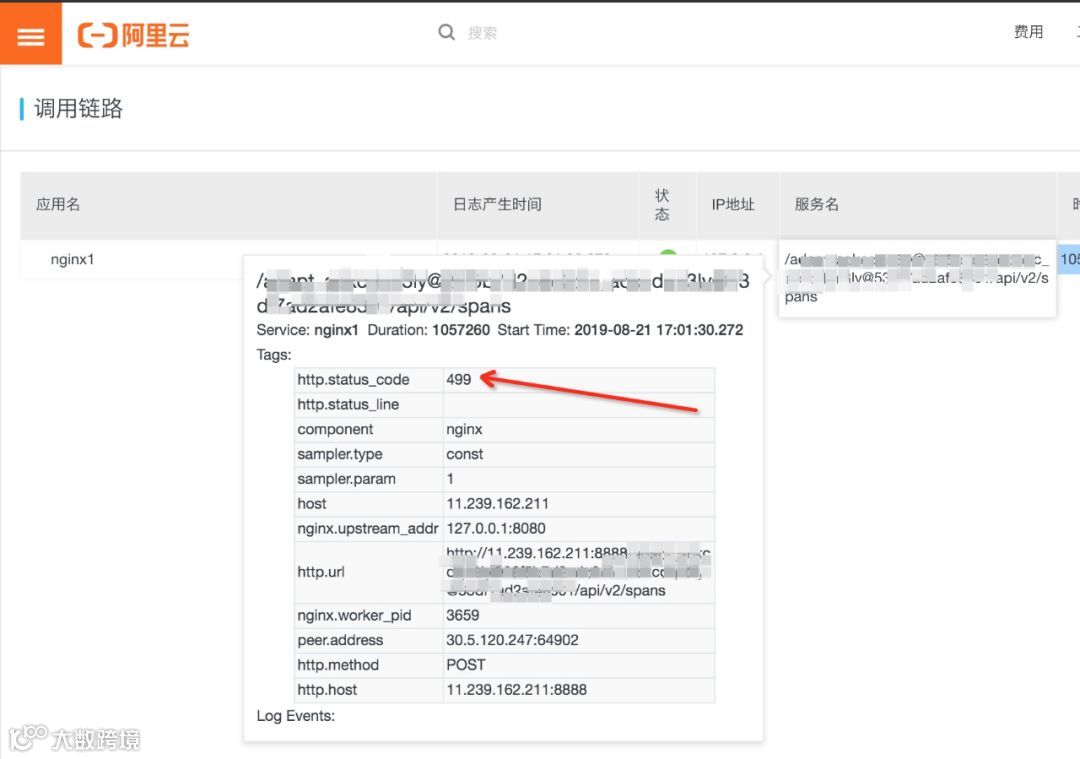This screenshot has width=1080, height=759.
Task: Open the orange hamburger menu
Action: [x=30, y=33]
